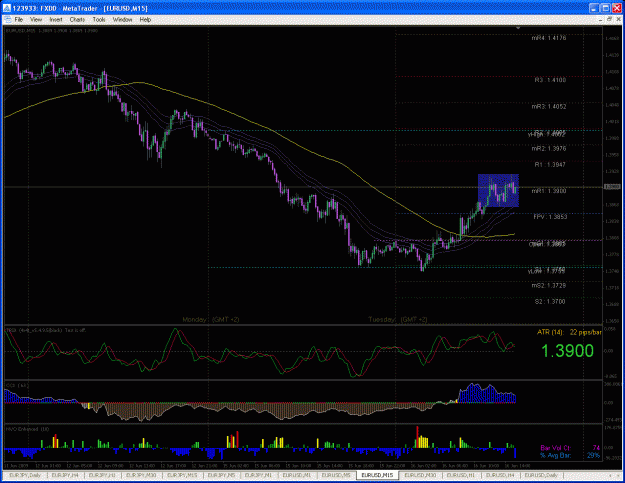Image resolution: width=625 pixels, height=483 pixels.
Task: Restore down the inner chart window
Action: pyautogui.click(x=609, y=20)
